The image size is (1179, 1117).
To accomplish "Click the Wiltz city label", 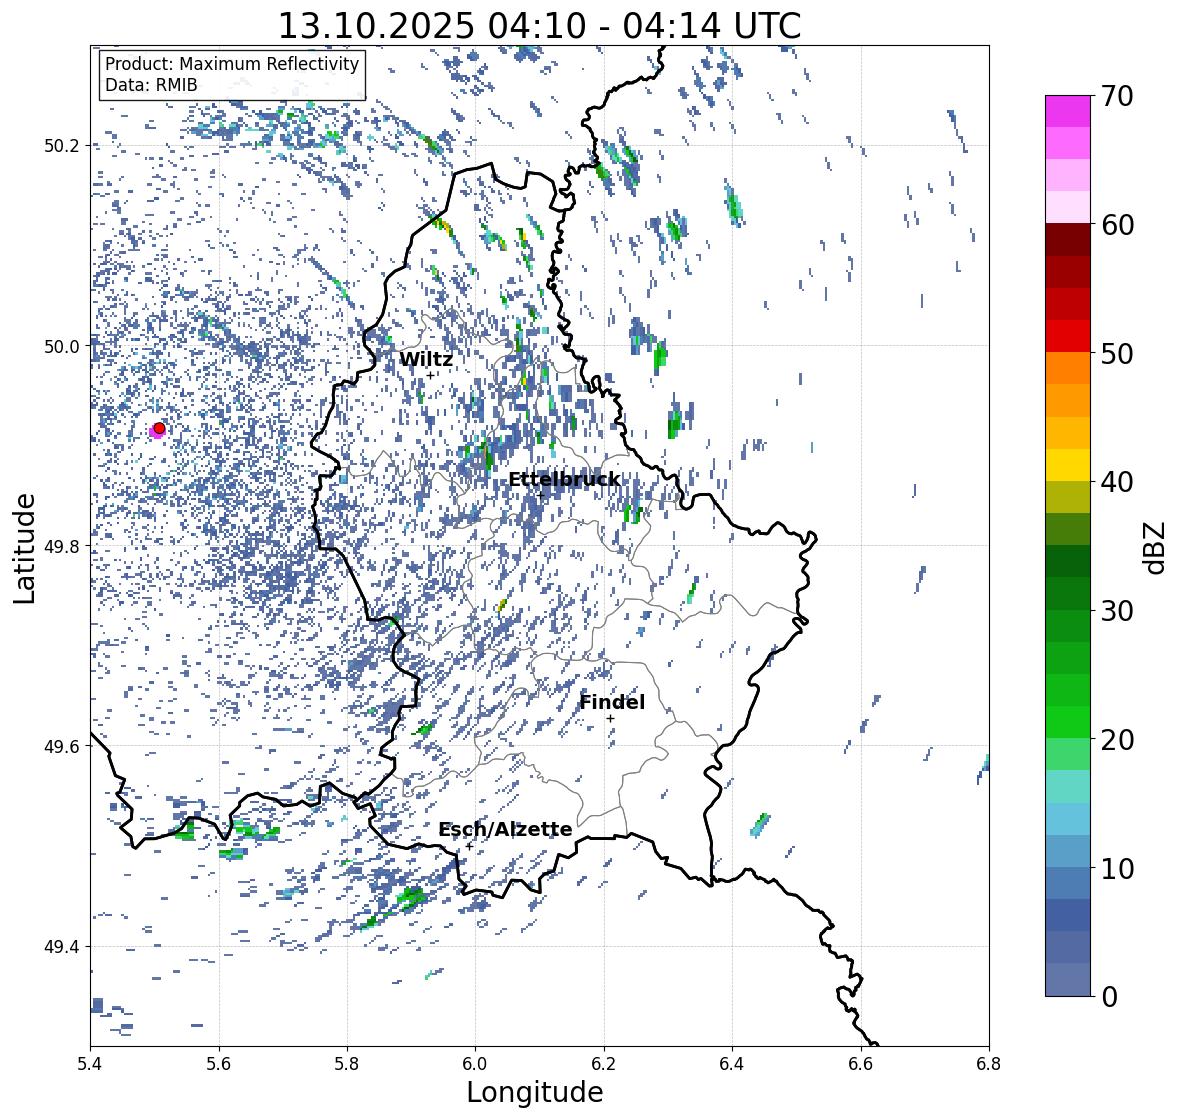I will [426, 359].
